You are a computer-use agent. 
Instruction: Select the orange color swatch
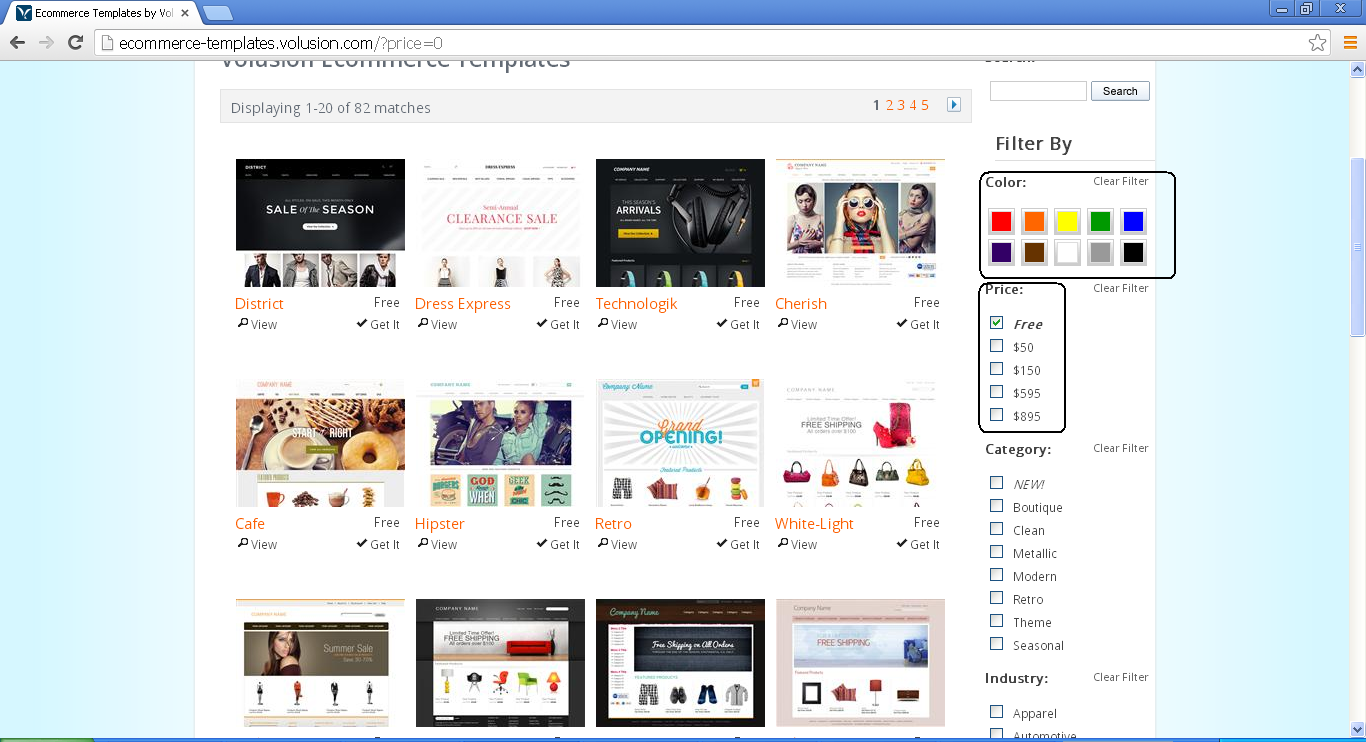(1034, 222)
